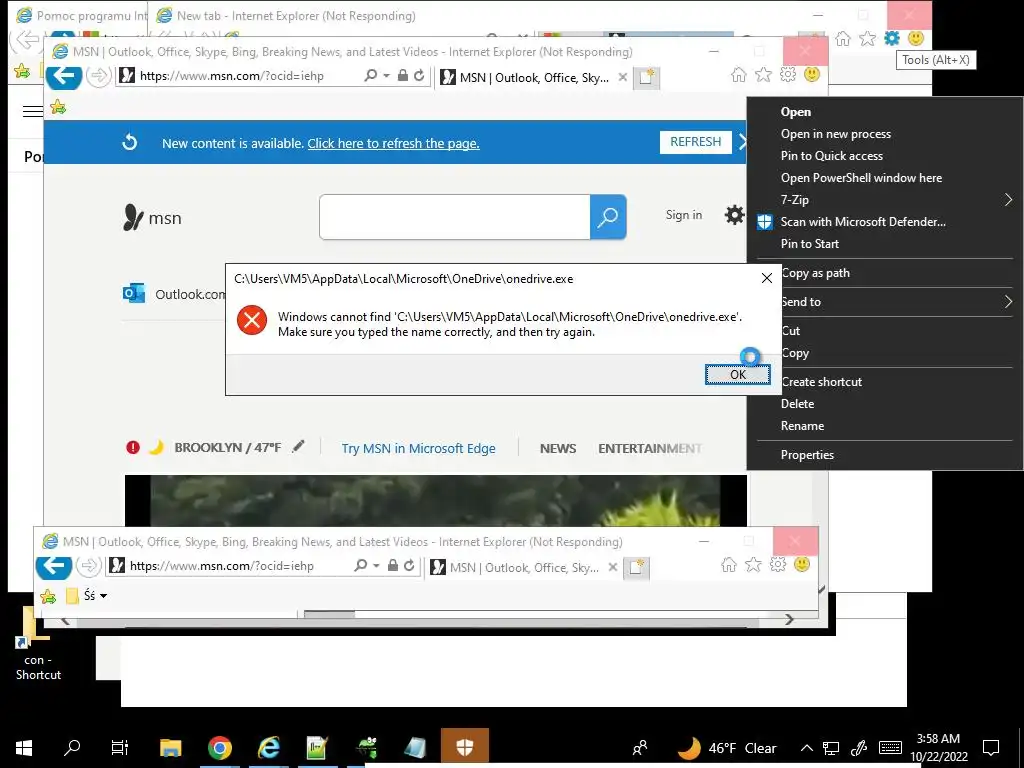
Task: Edit Brooklyn weather location pencil icon
Action: tap(298, 447)
